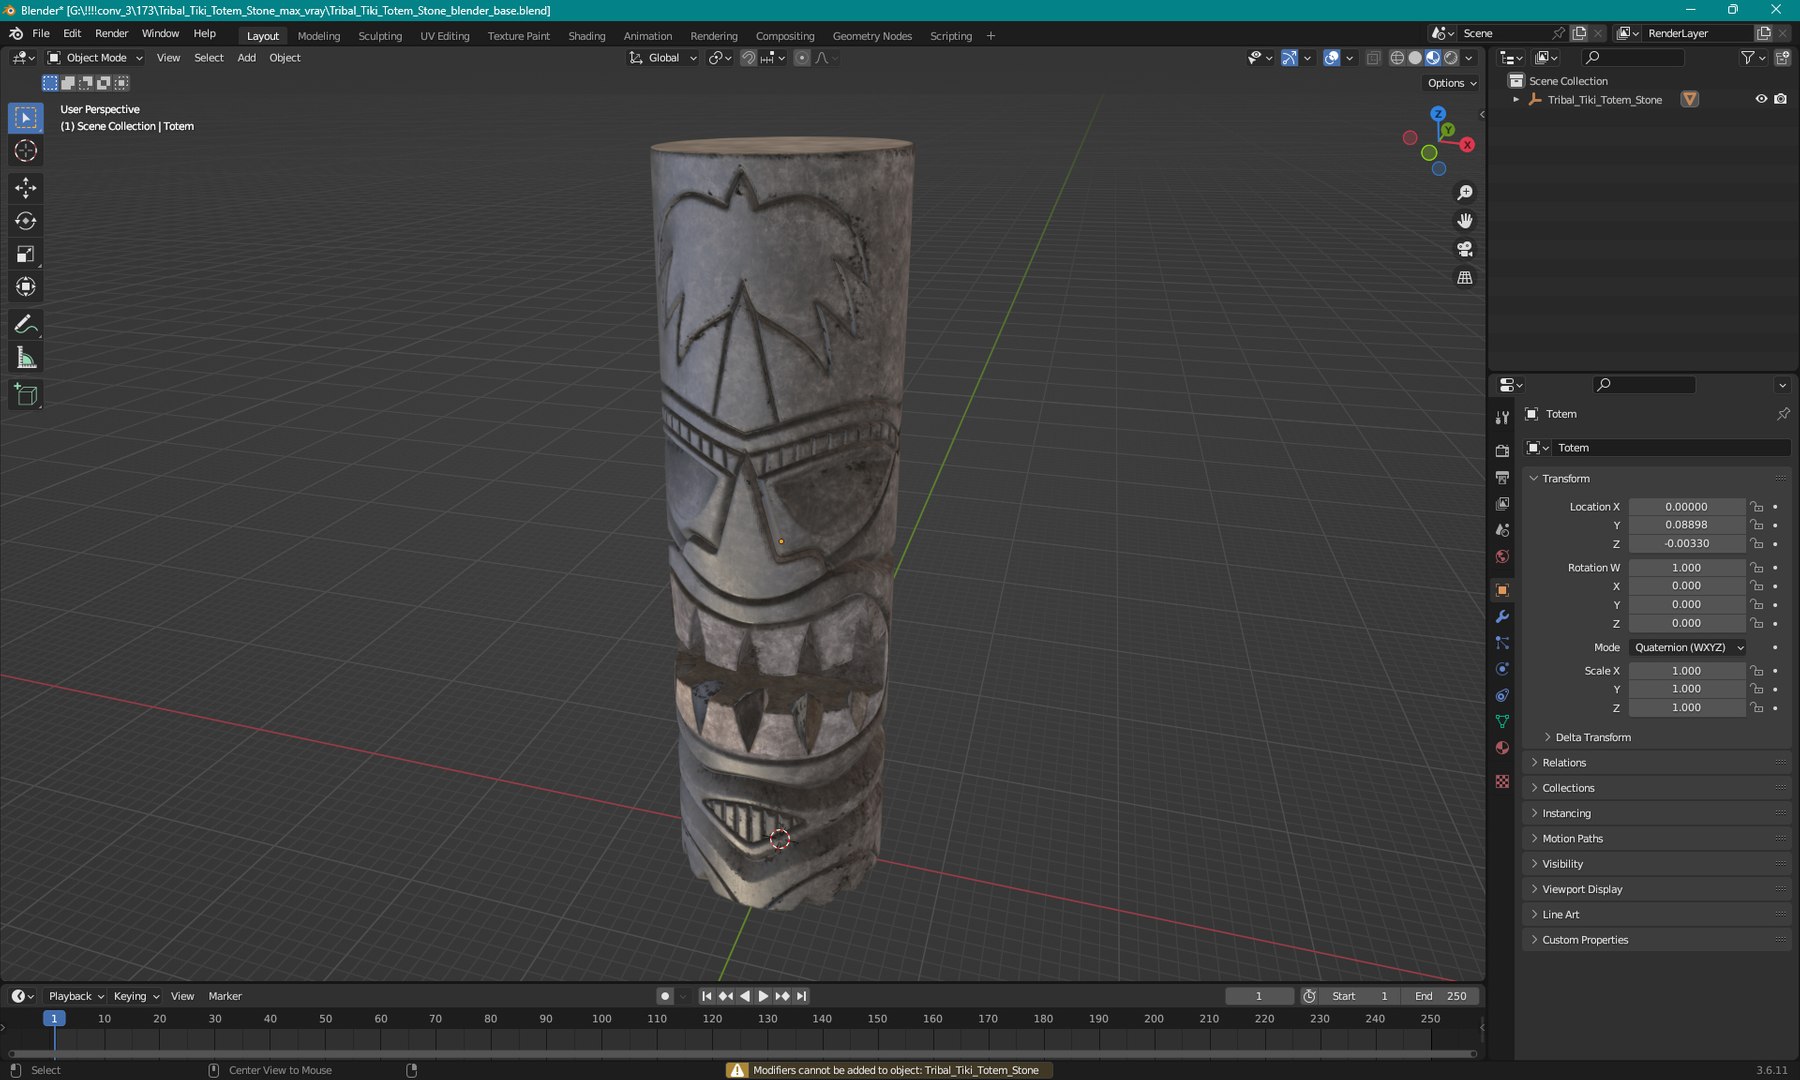Open the Global transform orientation dropdown

[x=663, y=58]
